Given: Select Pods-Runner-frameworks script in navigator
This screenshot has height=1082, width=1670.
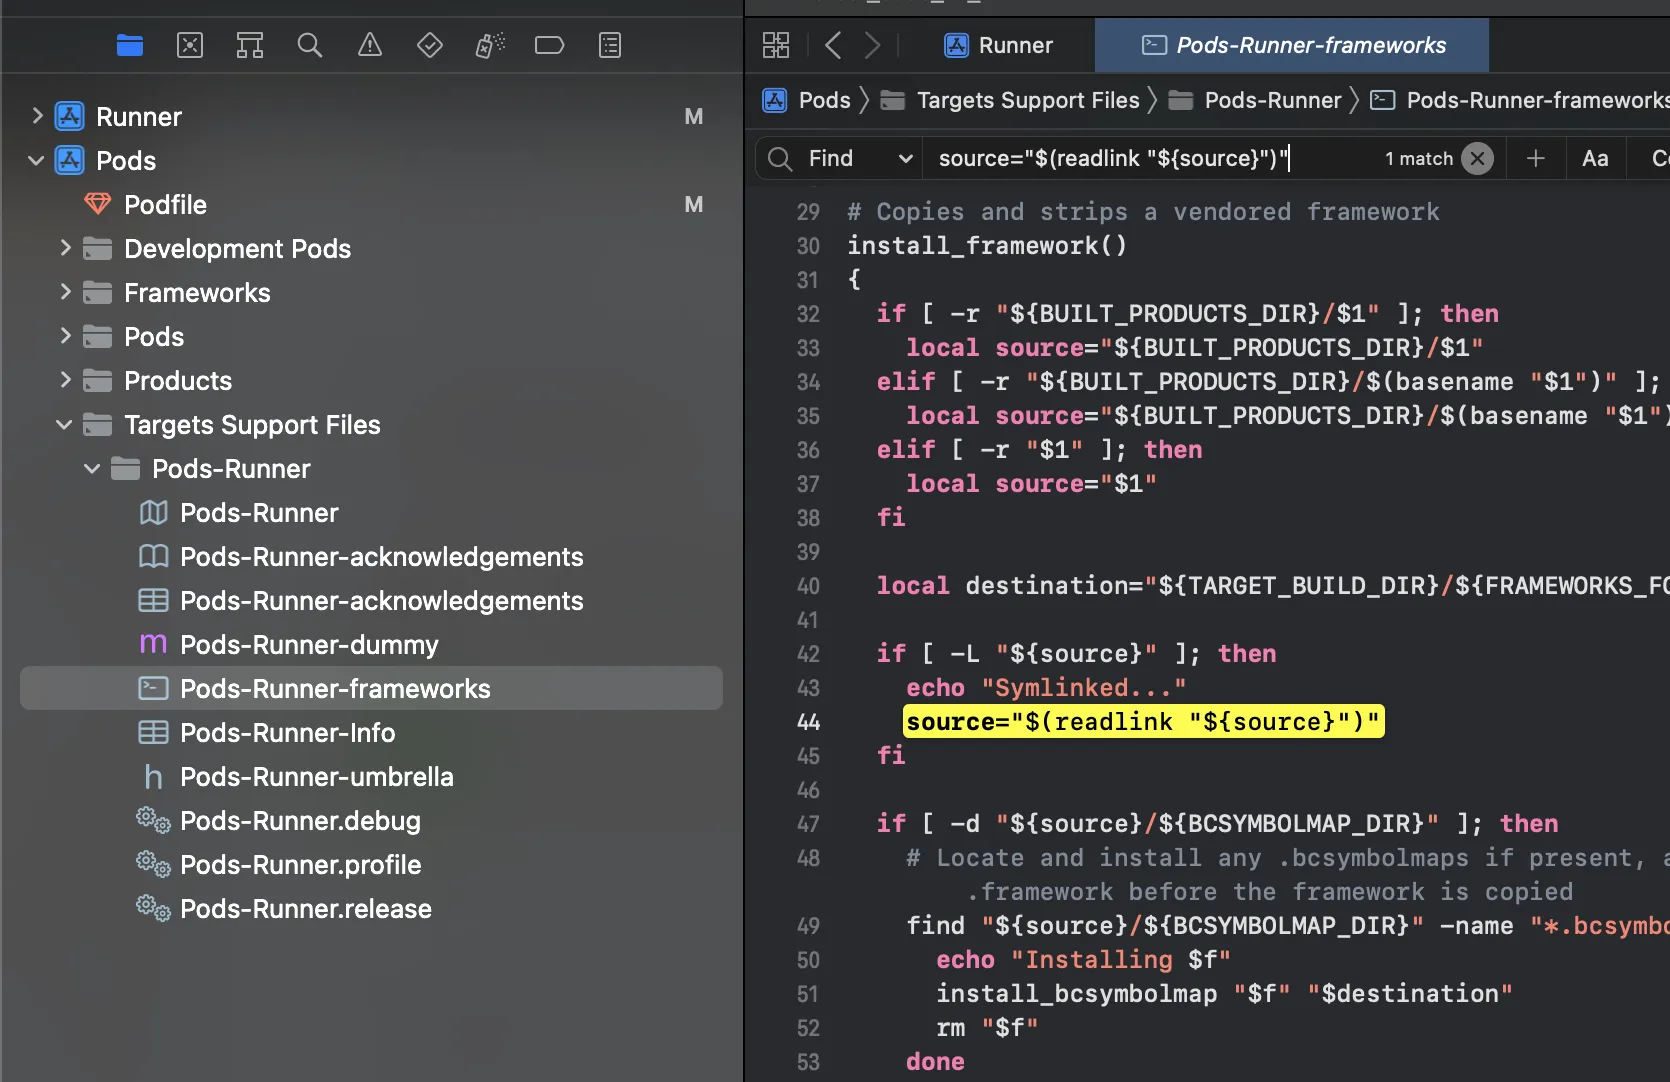Looking at the screenshot, I should click(x=371, y=688).
